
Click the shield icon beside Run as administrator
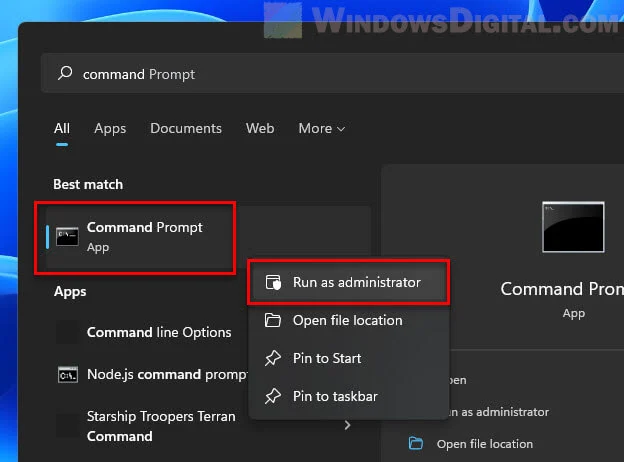(273, 282)
